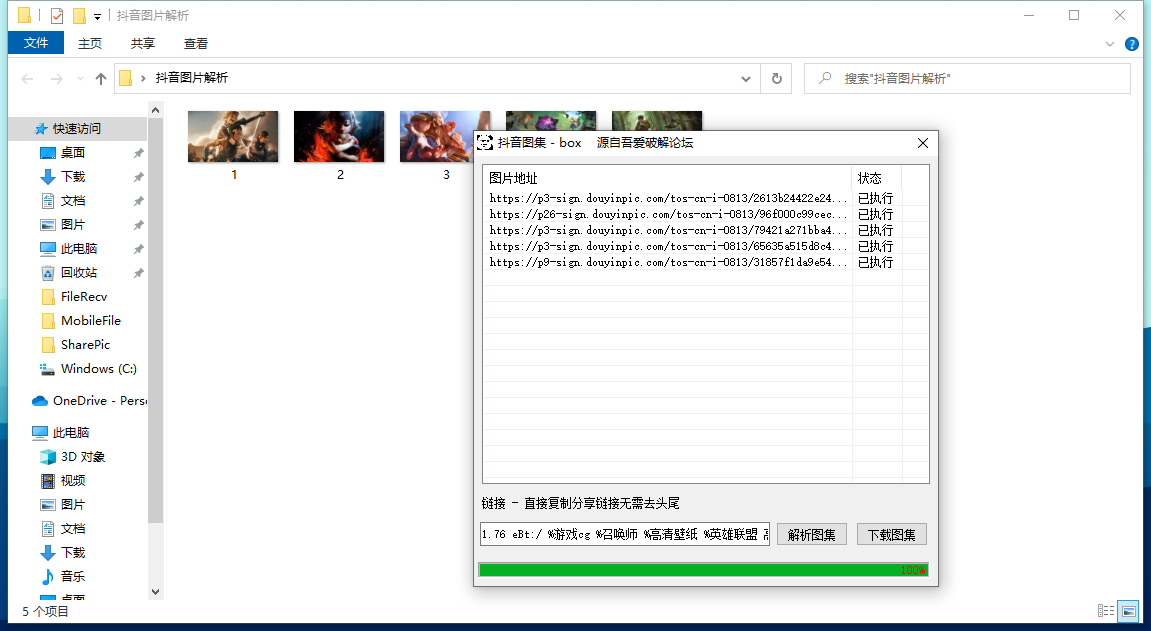Open pinned 此电脑 under quick access
Viewport: 1151px width, 631px height.
pyautogui.click(x=79, y=249)
